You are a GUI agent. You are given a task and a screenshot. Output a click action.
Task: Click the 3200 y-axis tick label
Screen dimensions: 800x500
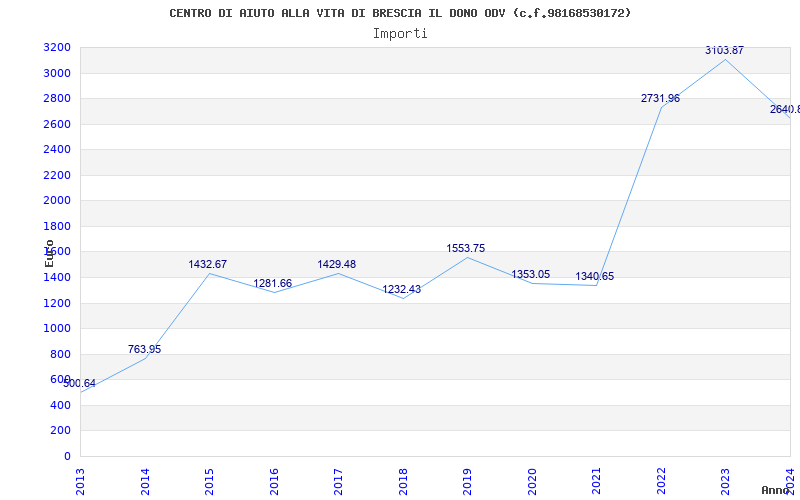click(x=57, y=47)
